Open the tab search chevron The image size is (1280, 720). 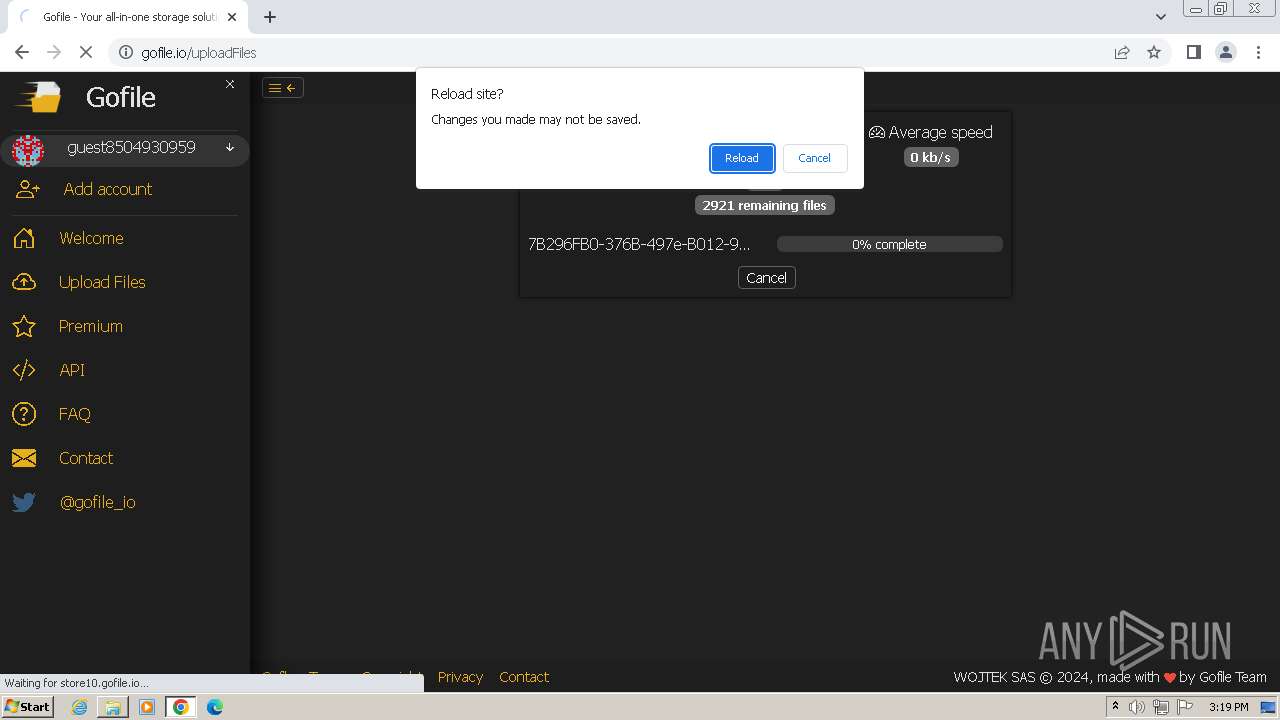tap(1161, 17)
